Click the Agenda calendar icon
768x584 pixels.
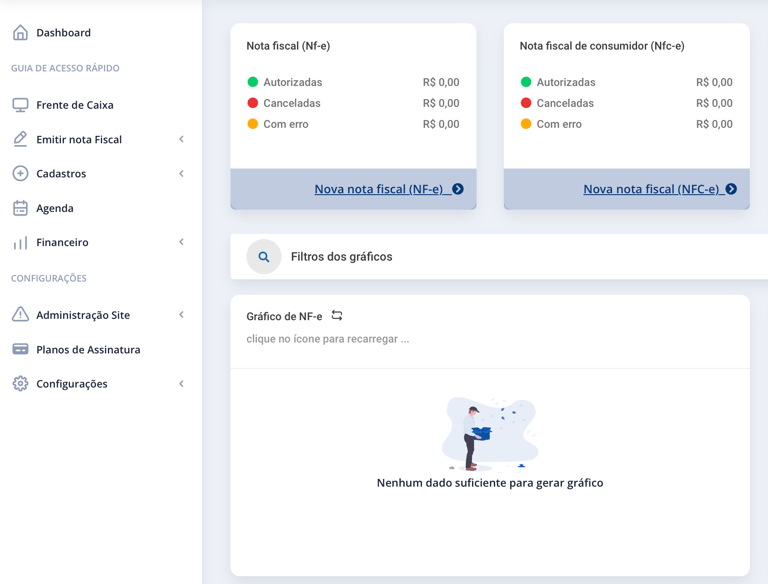tap(20, 208)
